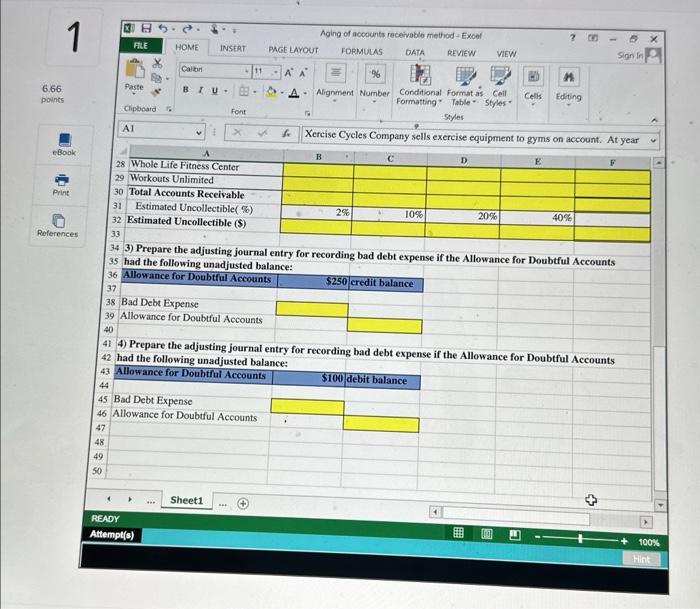Click the Print sidebar icon

(61, 180)
